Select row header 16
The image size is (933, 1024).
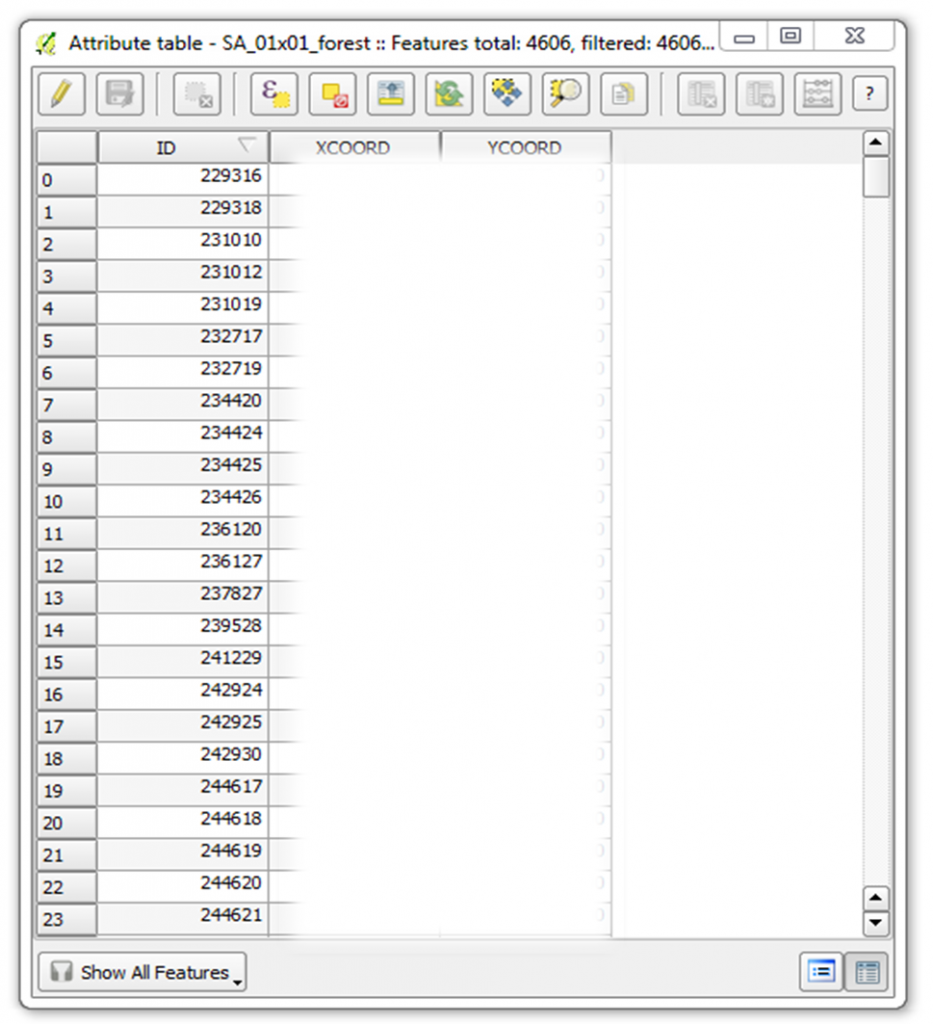pos(67,694)
